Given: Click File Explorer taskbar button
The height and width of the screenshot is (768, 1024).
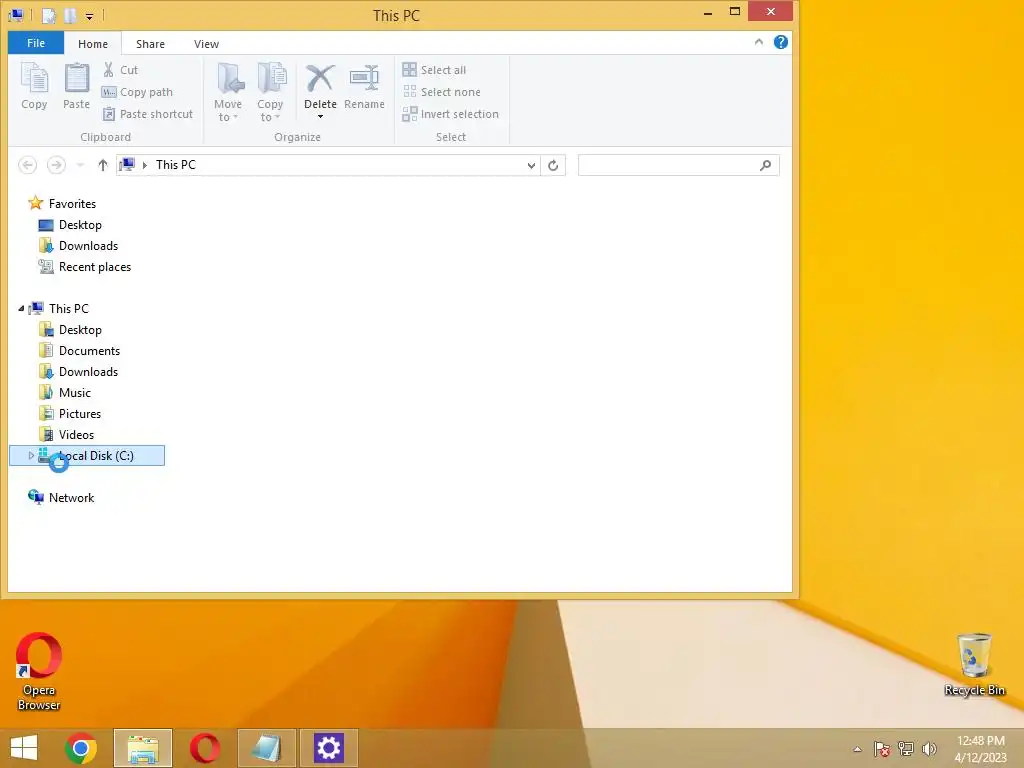Looking at the screenshot, I should click(x=143, y=748).
